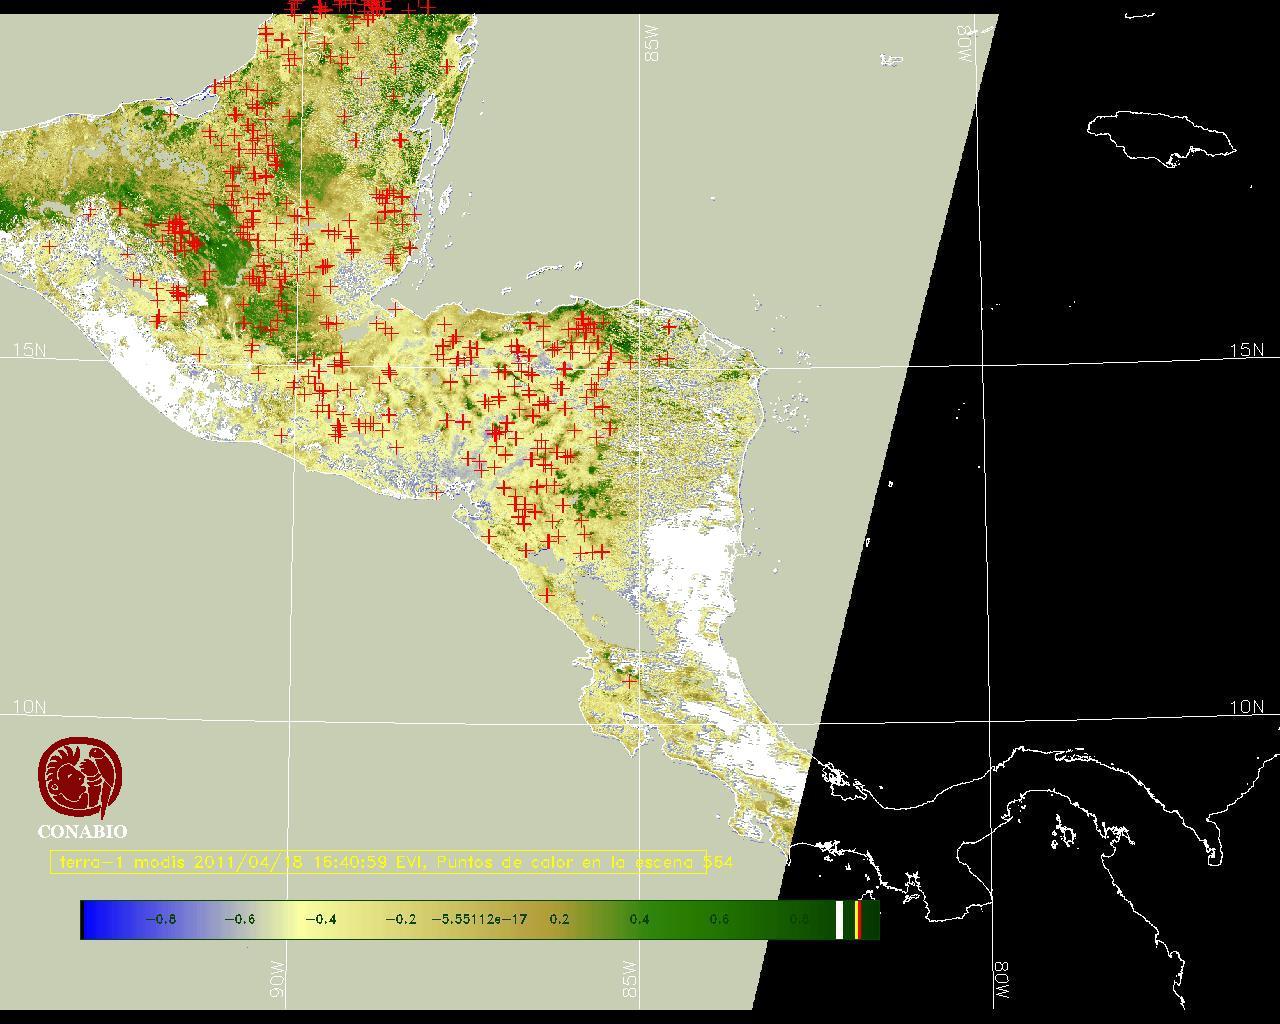This screenshot has width=1280, height=1024.
Task: Click the CONABIO round red logo
Action: (x=81, y=778)
